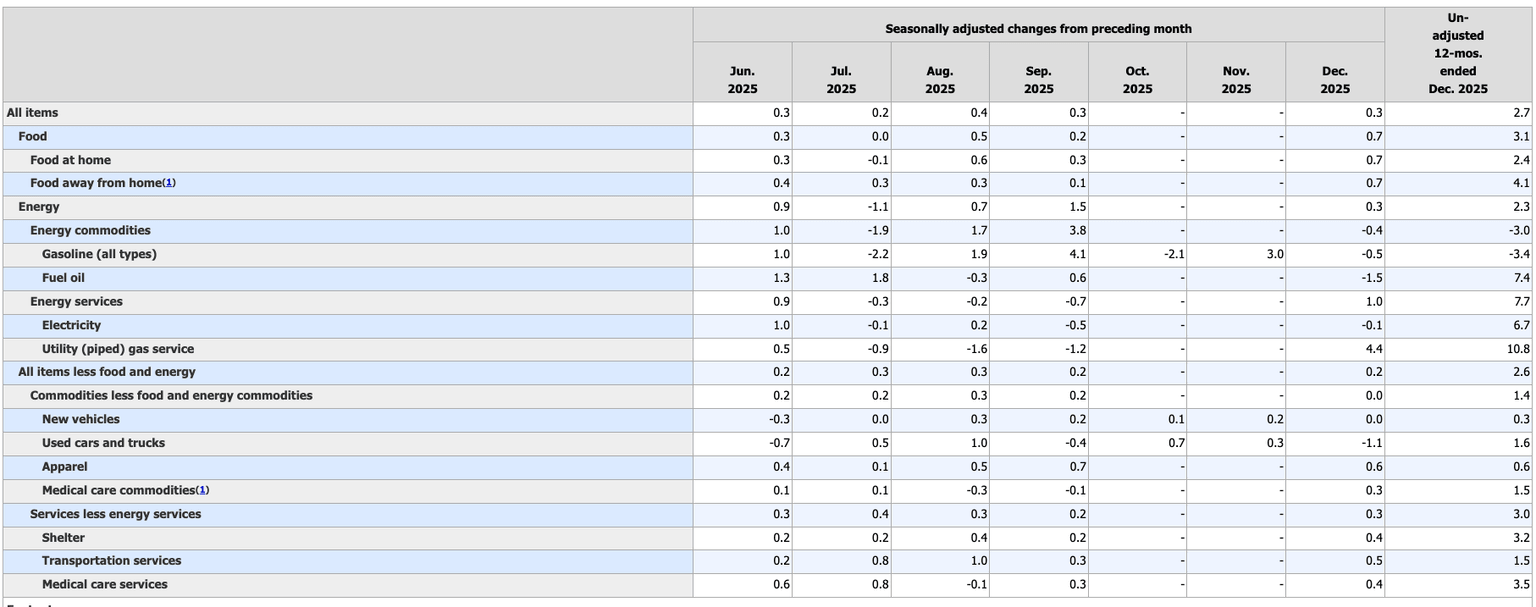Click the Nov. 2025 column header
1536x607 pixels.
point(1236,80)
